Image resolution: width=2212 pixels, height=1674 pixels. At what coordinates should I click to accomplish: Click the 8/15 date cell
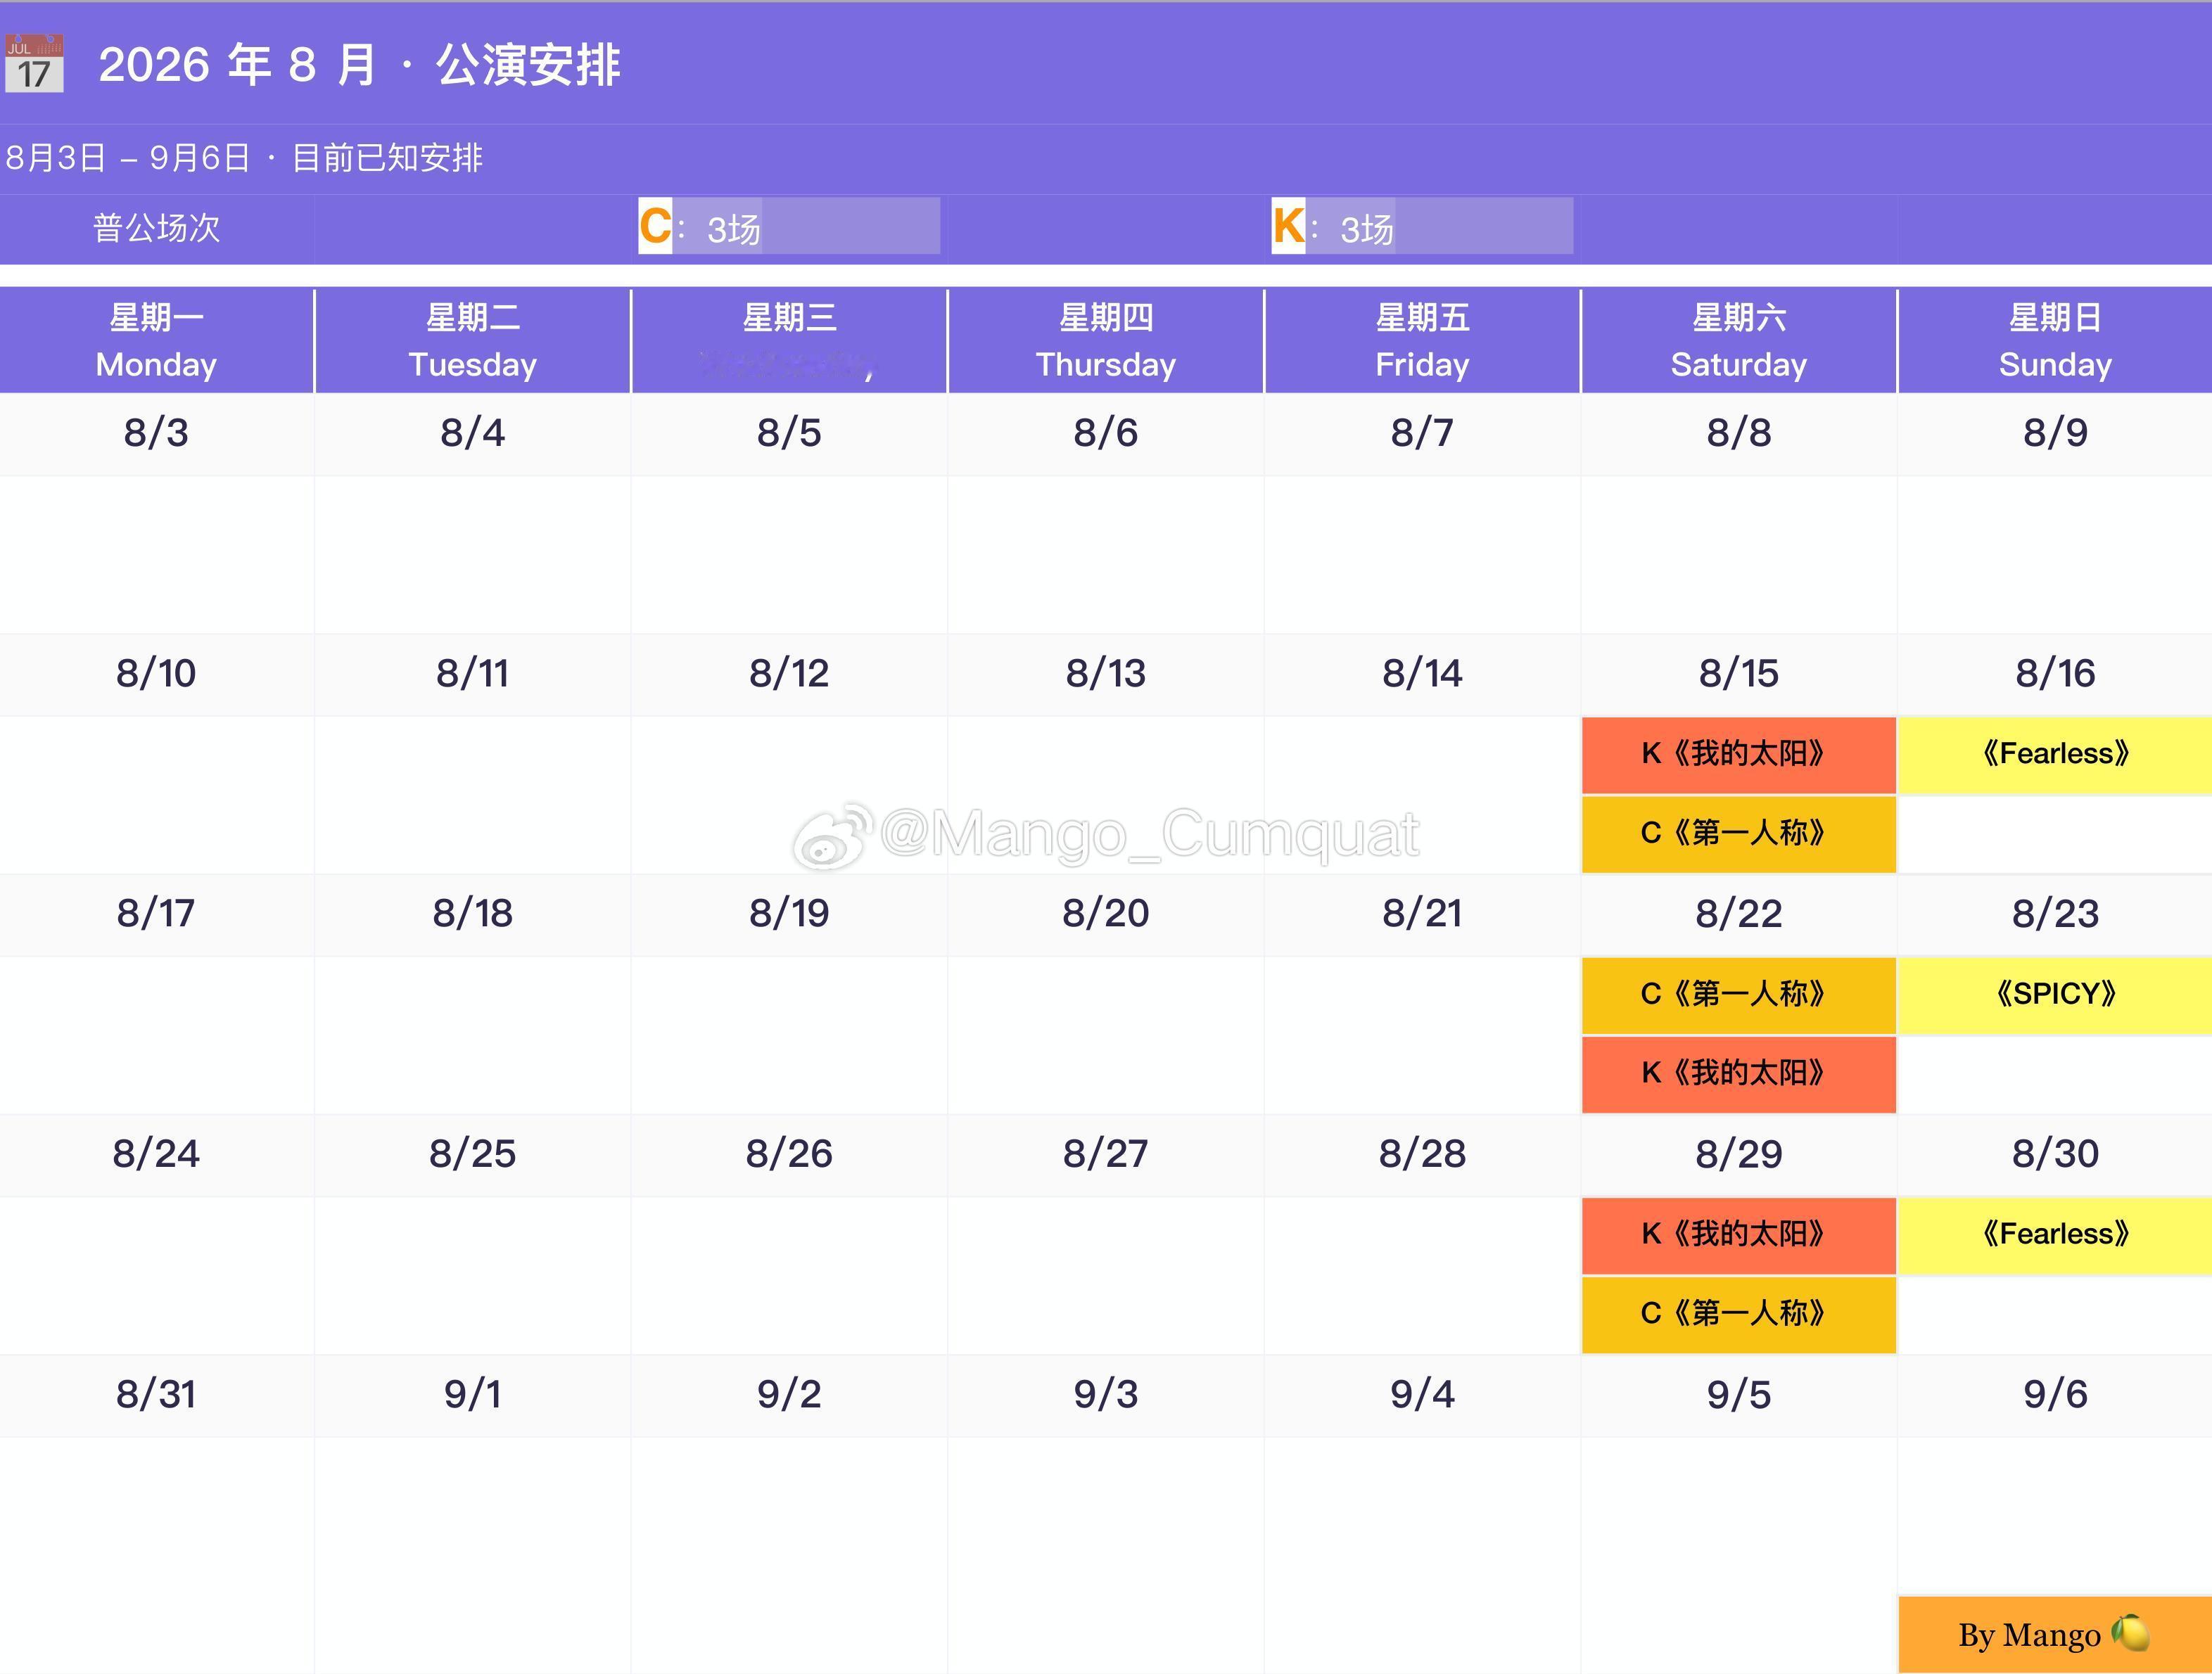[x=1739, y=674]
